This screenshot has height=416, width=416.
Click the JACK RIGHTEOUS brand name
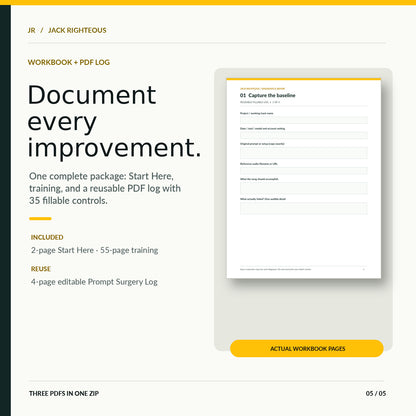[x=77, y=30]
